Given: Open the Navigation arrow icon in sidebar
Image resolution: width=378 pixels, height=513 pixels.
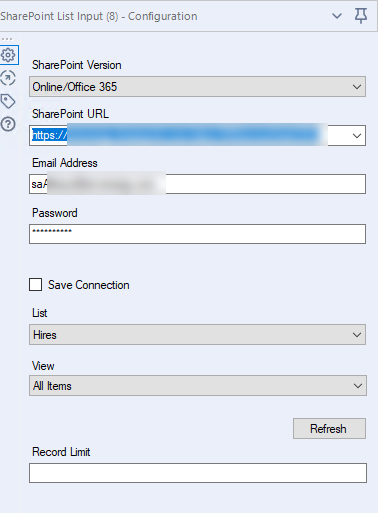Looking at the screenshot, I should coord(8,78).
